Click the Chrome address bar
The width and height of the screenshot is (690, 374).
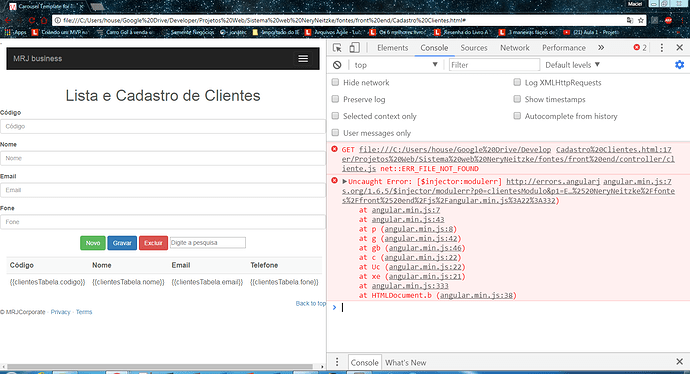click(x=343, y=20)
